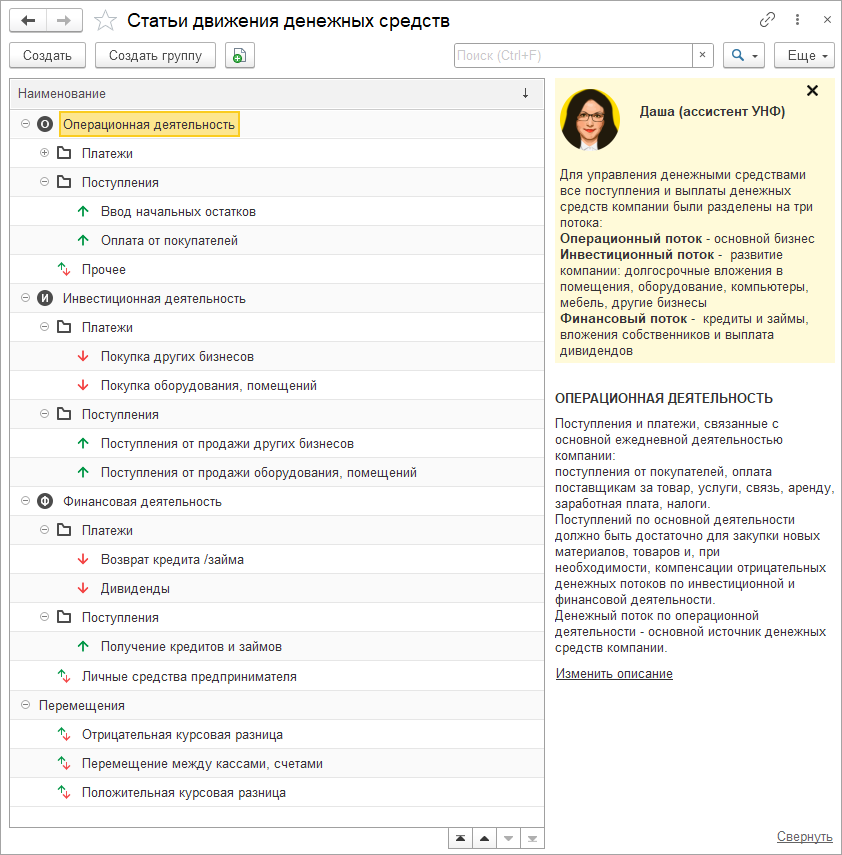
Task: Collapse the Инвестиционная деятельность group
Action: pos(25,298)
